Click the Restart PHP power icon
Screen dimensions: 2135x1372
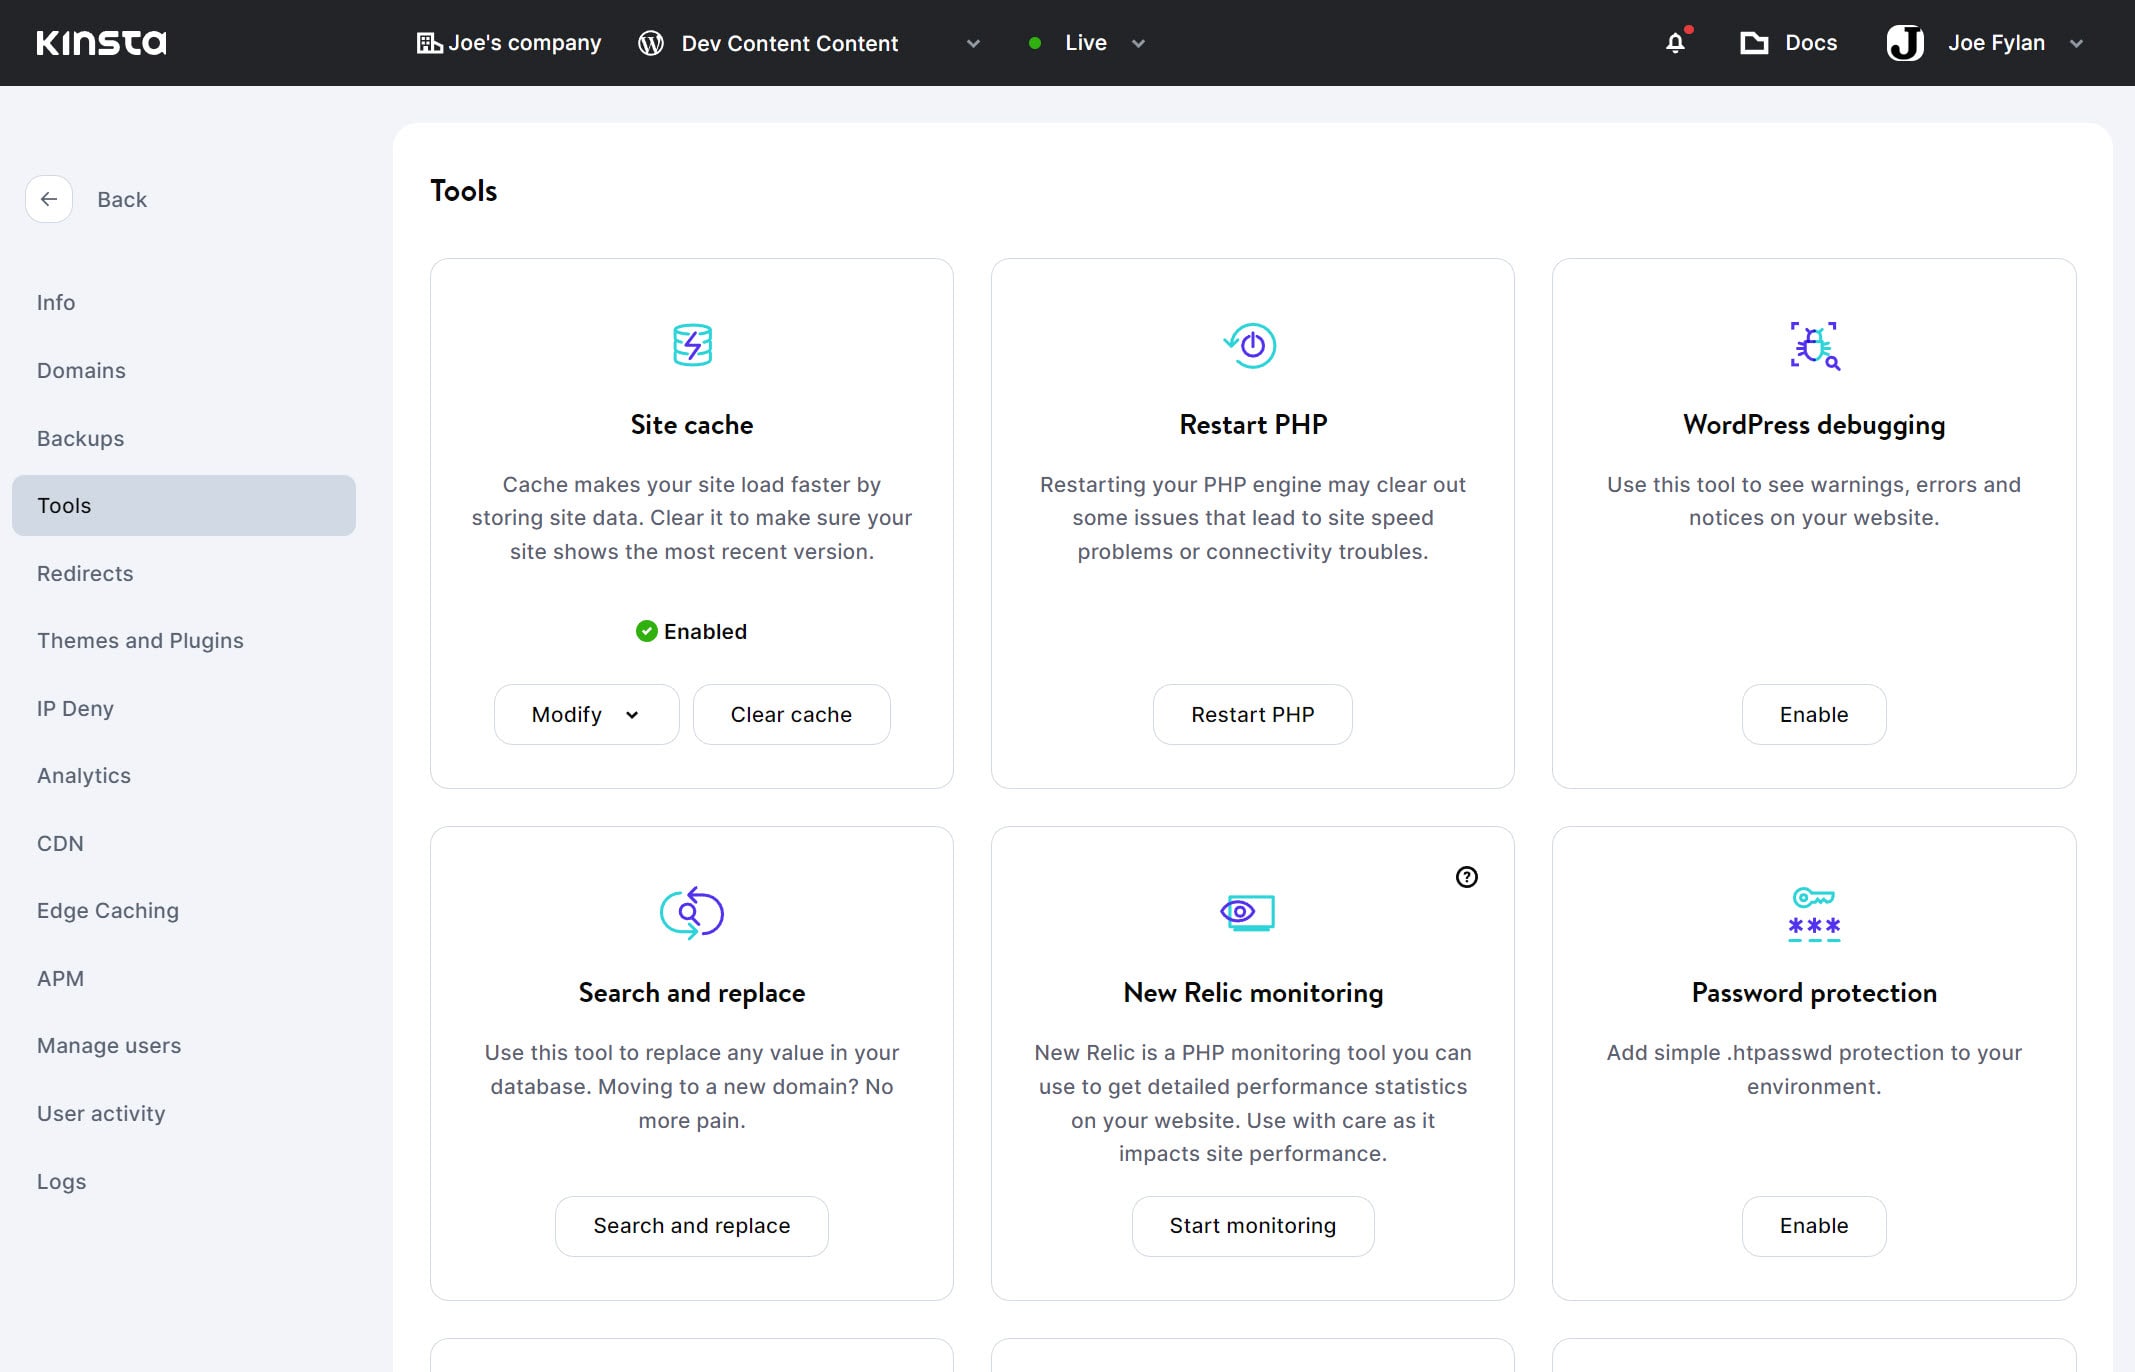point(1251,345)
